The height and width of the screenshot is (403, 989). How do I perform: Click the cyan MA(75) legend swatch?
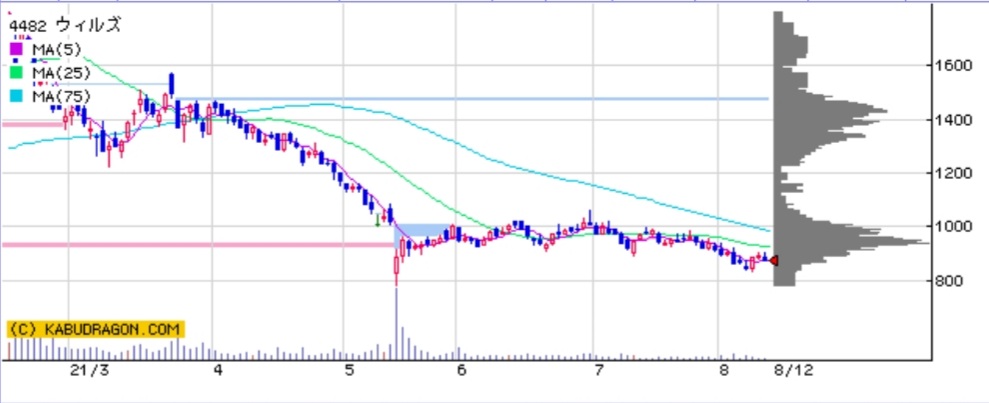coord(16,96)
